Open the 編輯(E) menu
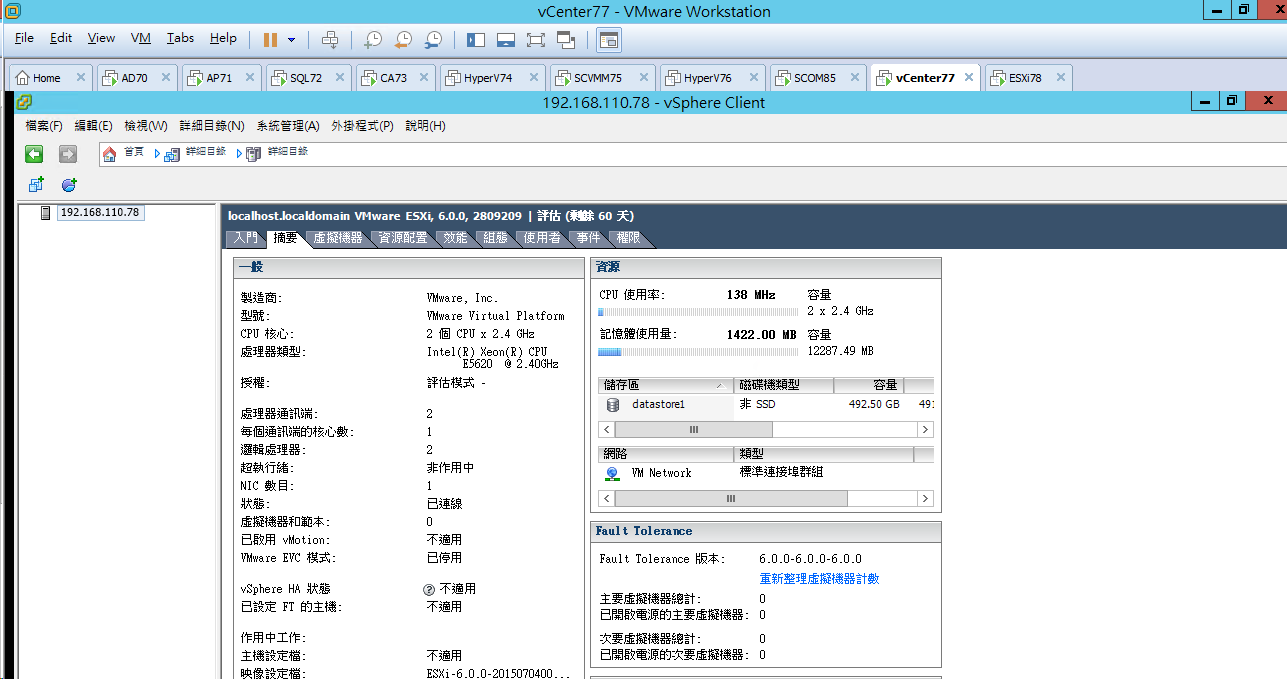 pyautogui.click(x=93, y=126)
